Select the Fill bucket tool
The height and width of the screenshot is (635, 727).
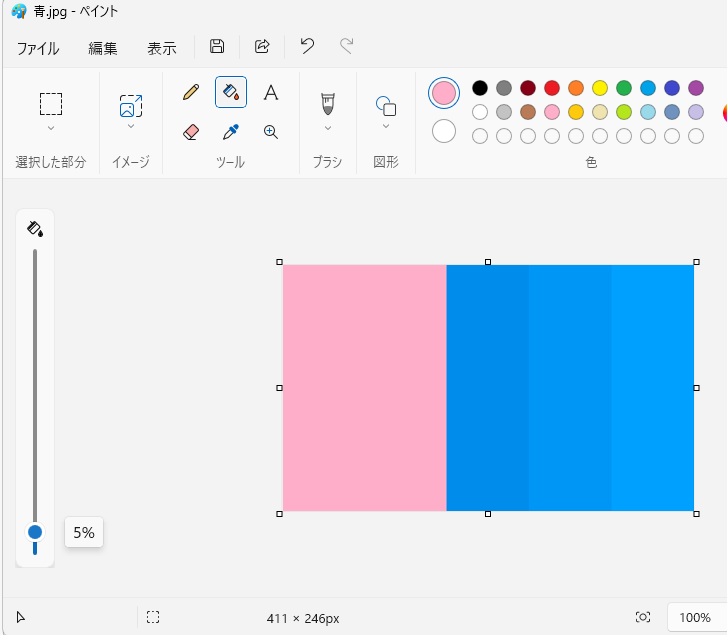click(x=231, y=93)
